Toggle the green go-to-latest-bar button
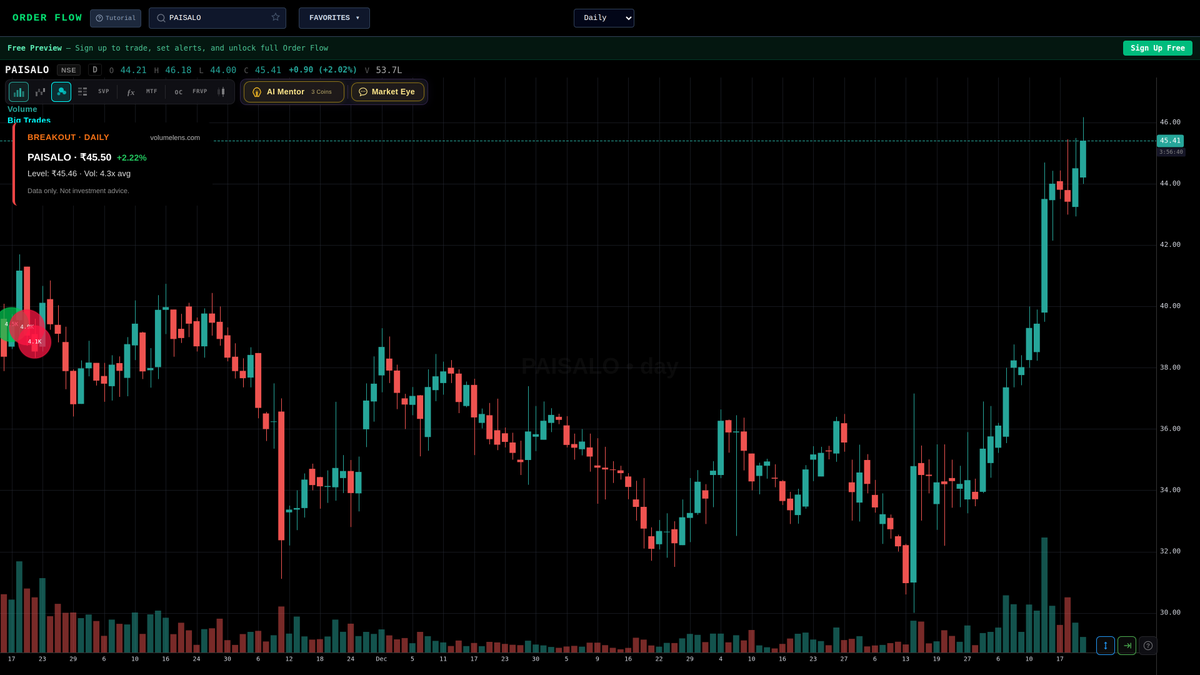The image size is (1200, 675). pos(1126,645)
